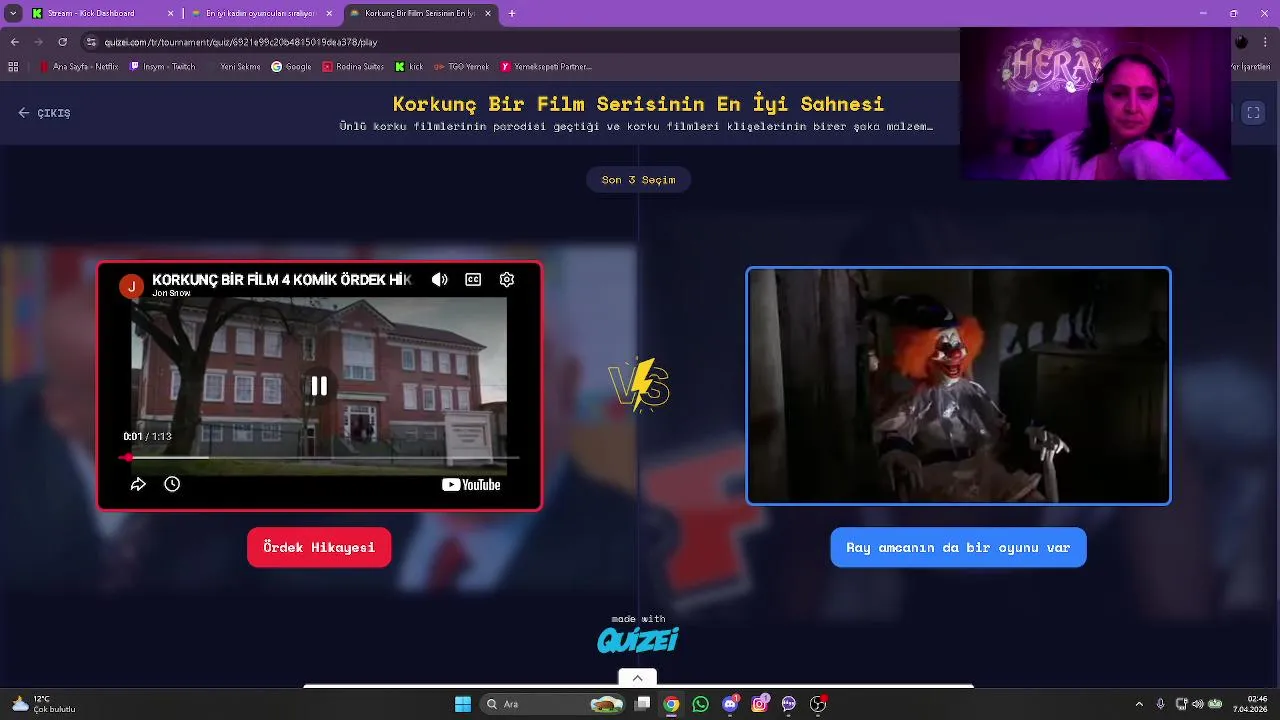The image size is (1280, 720).
Task: Click the Son 3 Seçim badge
Action: pyautogui.click(x=638, y=180)
